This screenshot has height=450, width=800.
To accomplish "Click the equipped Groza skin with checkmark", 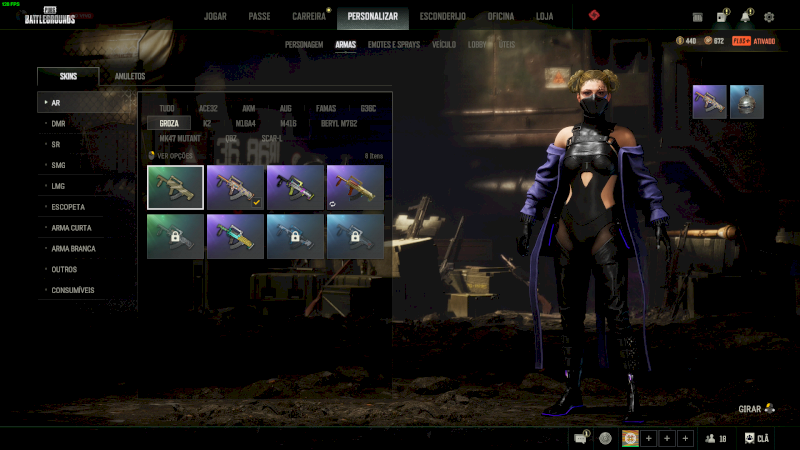I will 235,187.
